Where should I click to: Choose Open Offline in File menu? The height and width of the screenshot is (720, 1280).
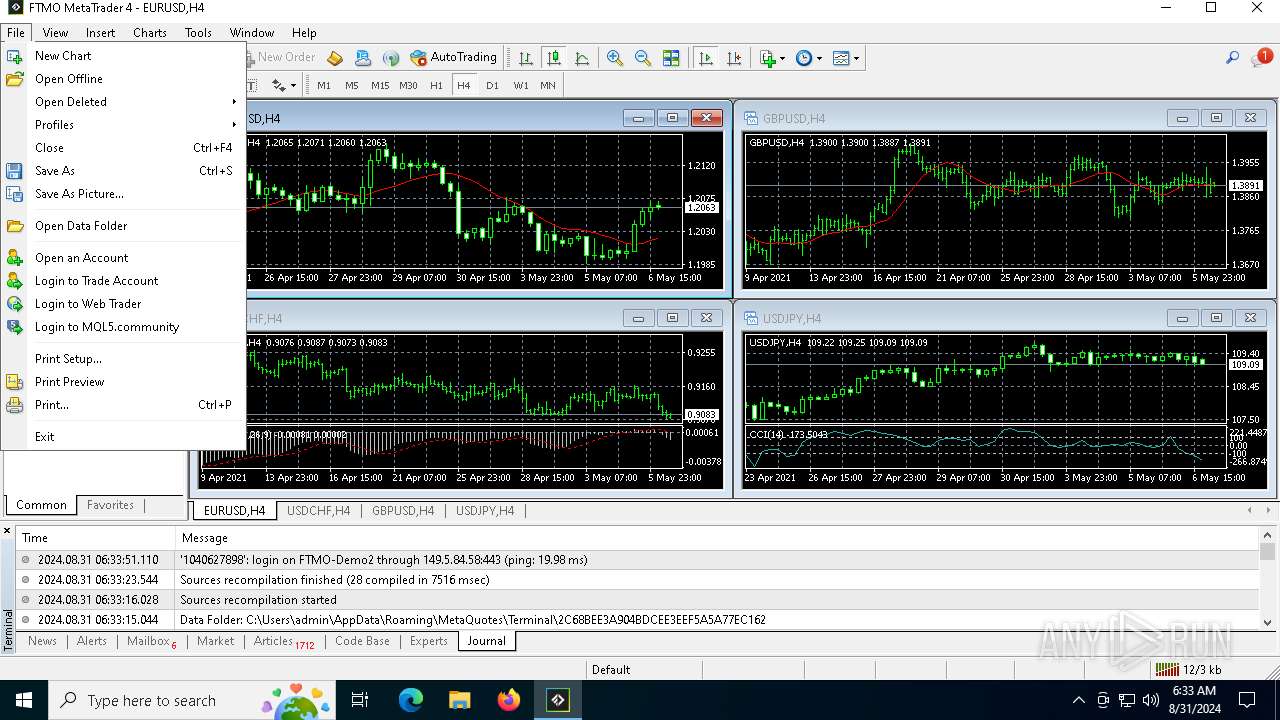[x=123, y=79]
